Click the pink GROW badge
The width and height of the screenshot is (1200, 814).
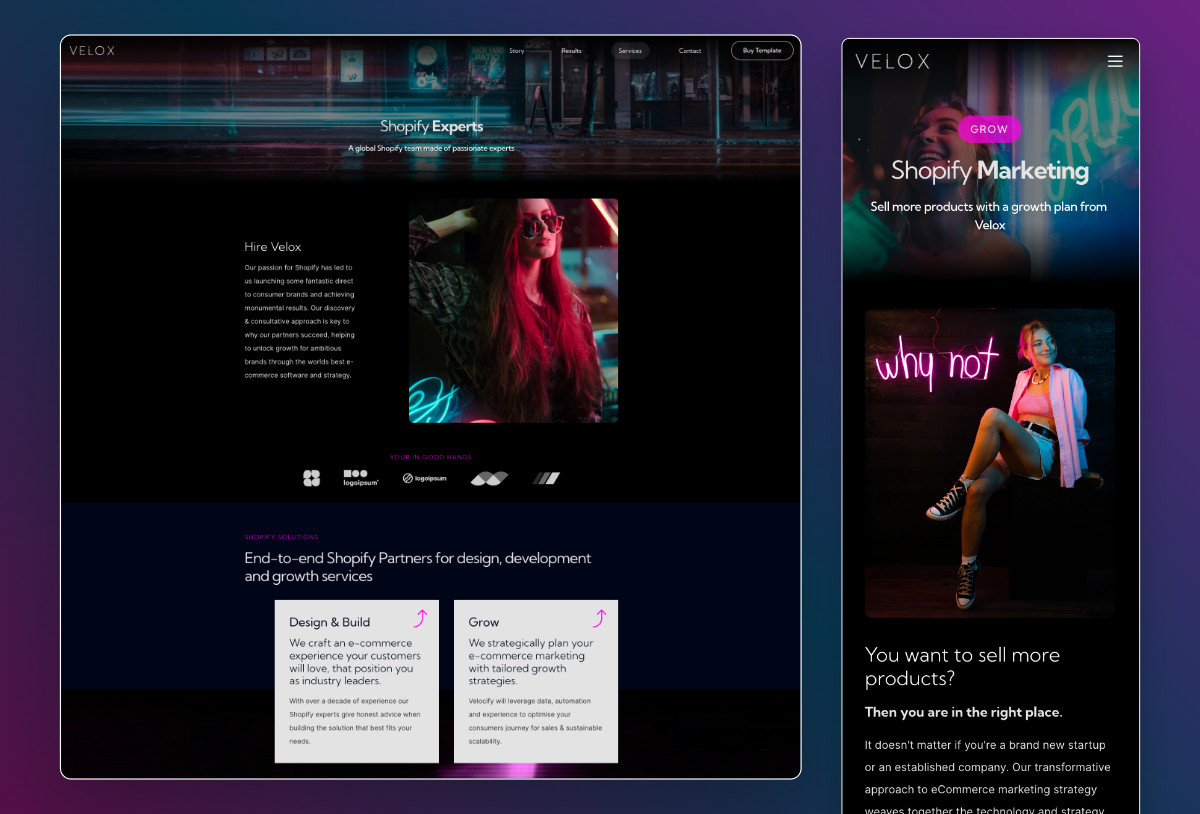coord(989,129)
